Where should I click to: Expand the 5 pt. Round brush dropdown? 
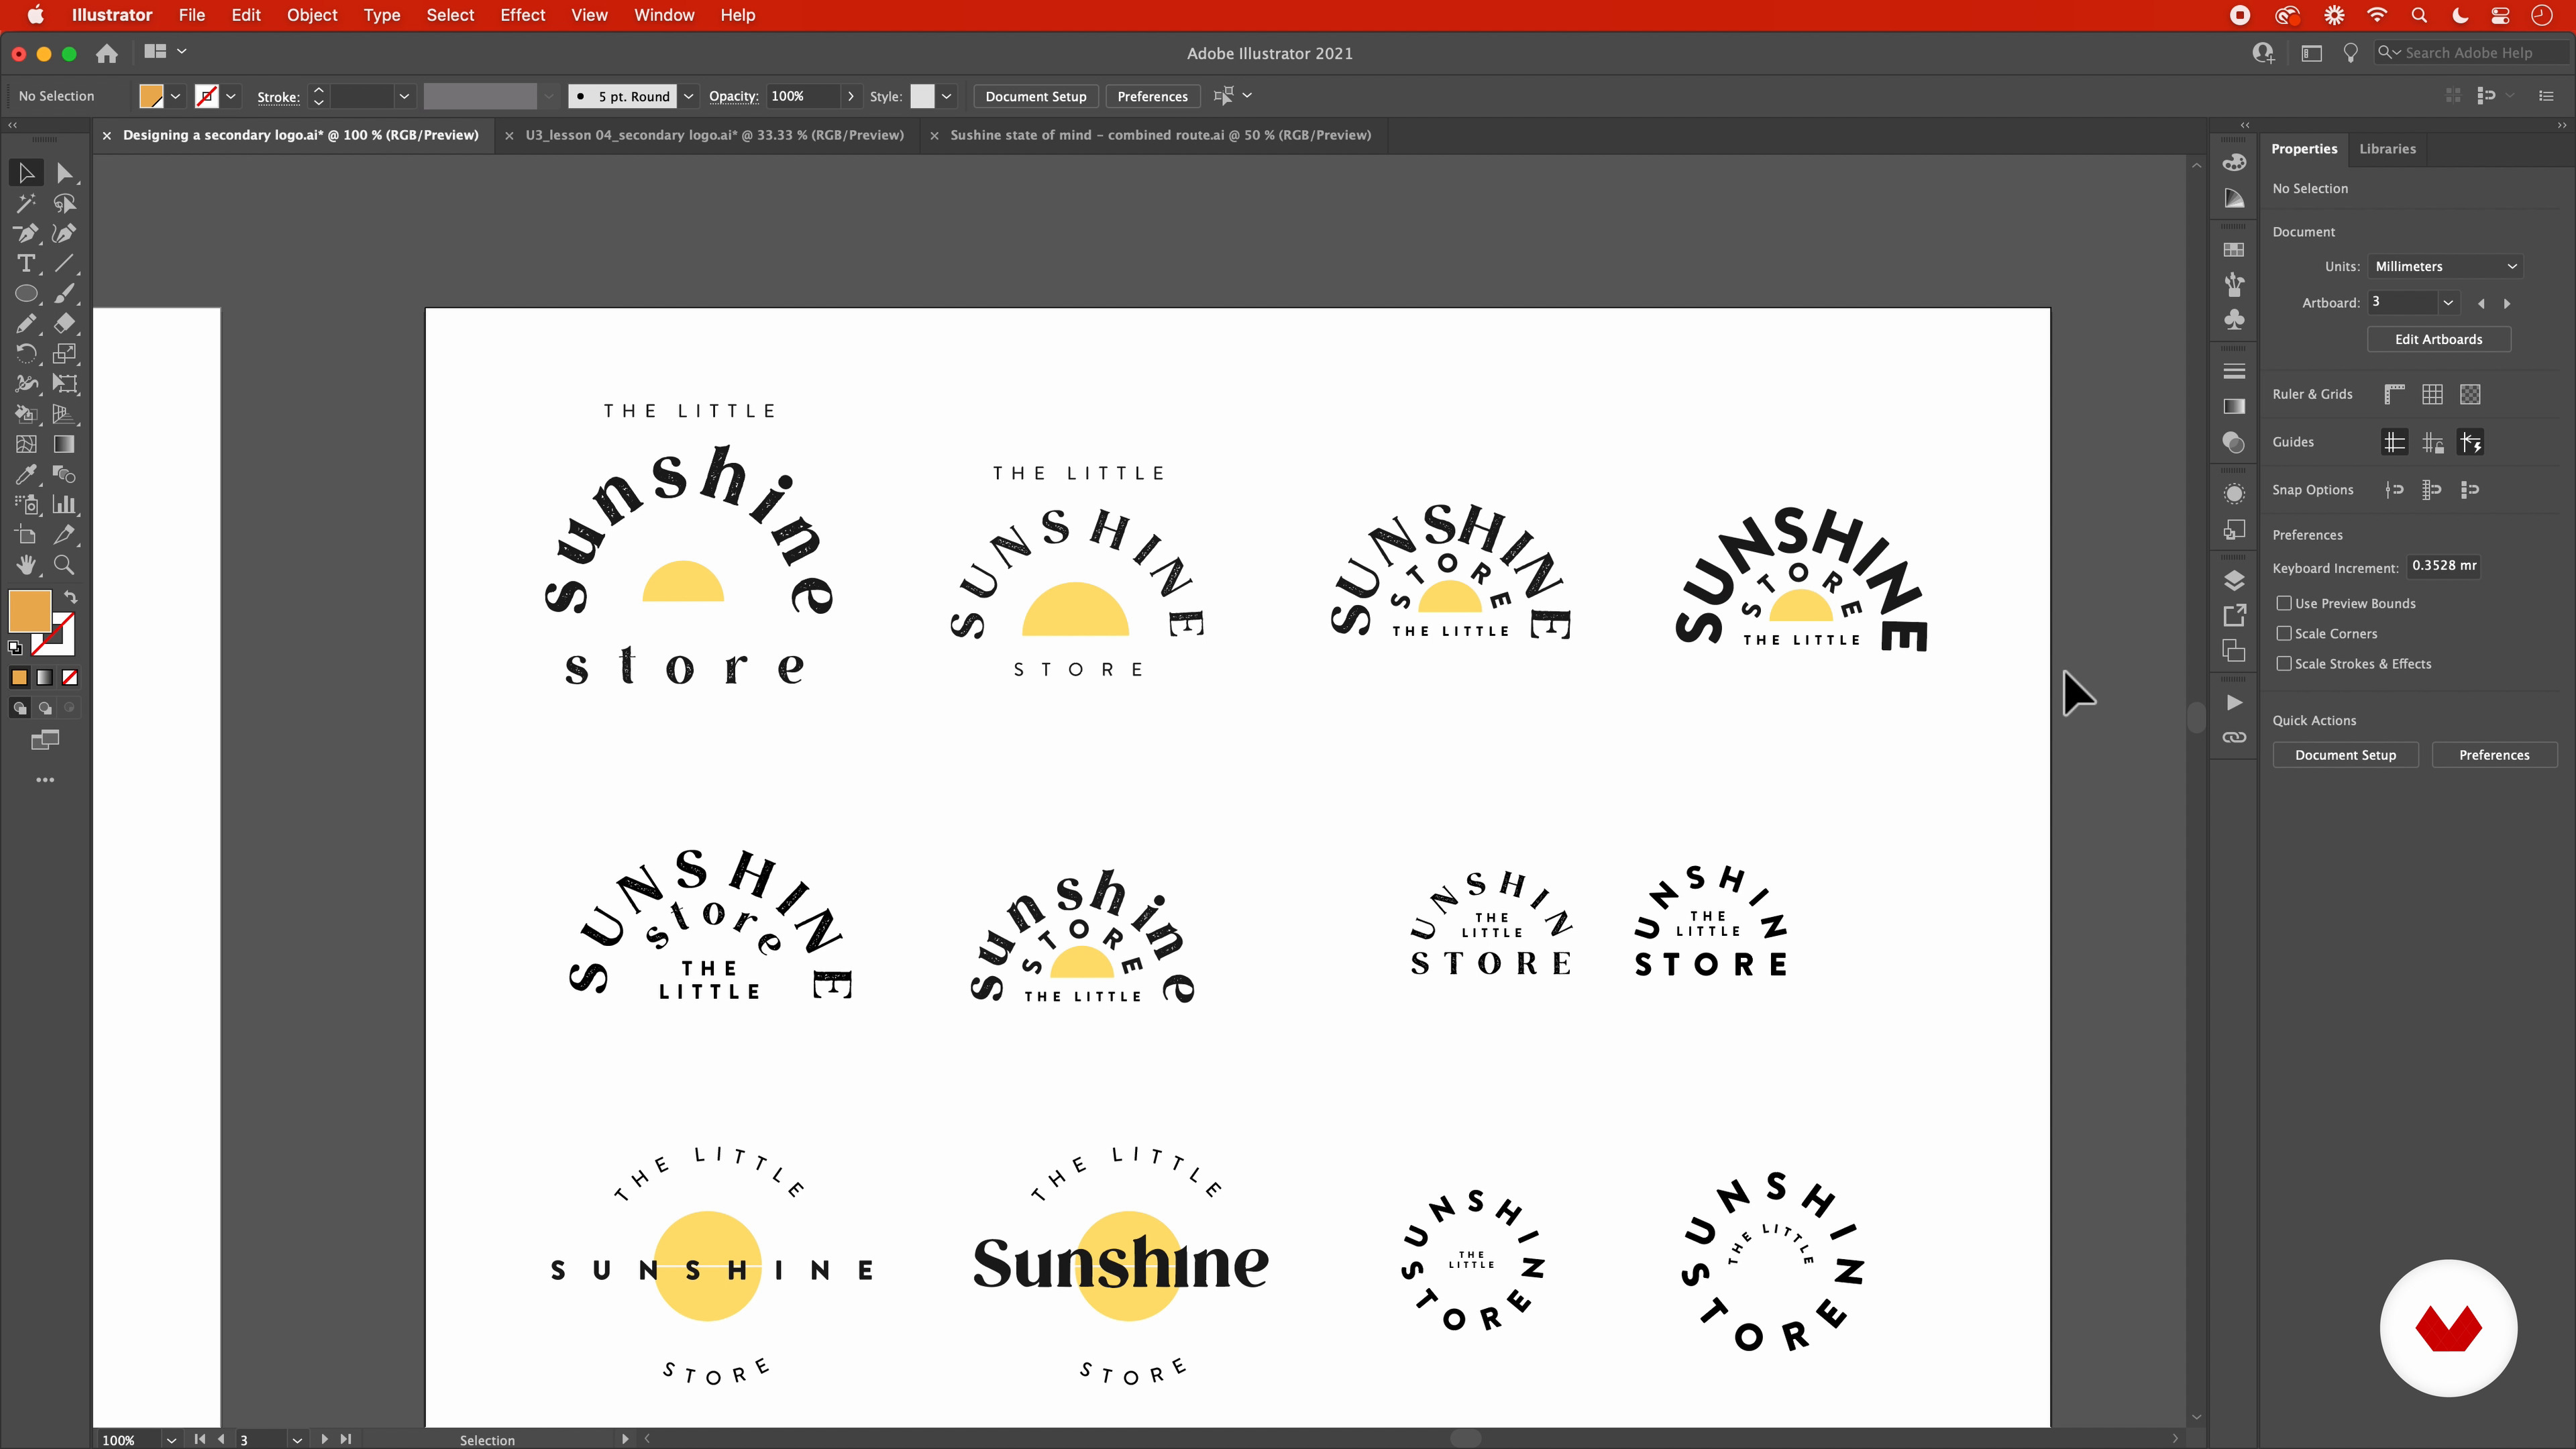click(x=688, y=96)
